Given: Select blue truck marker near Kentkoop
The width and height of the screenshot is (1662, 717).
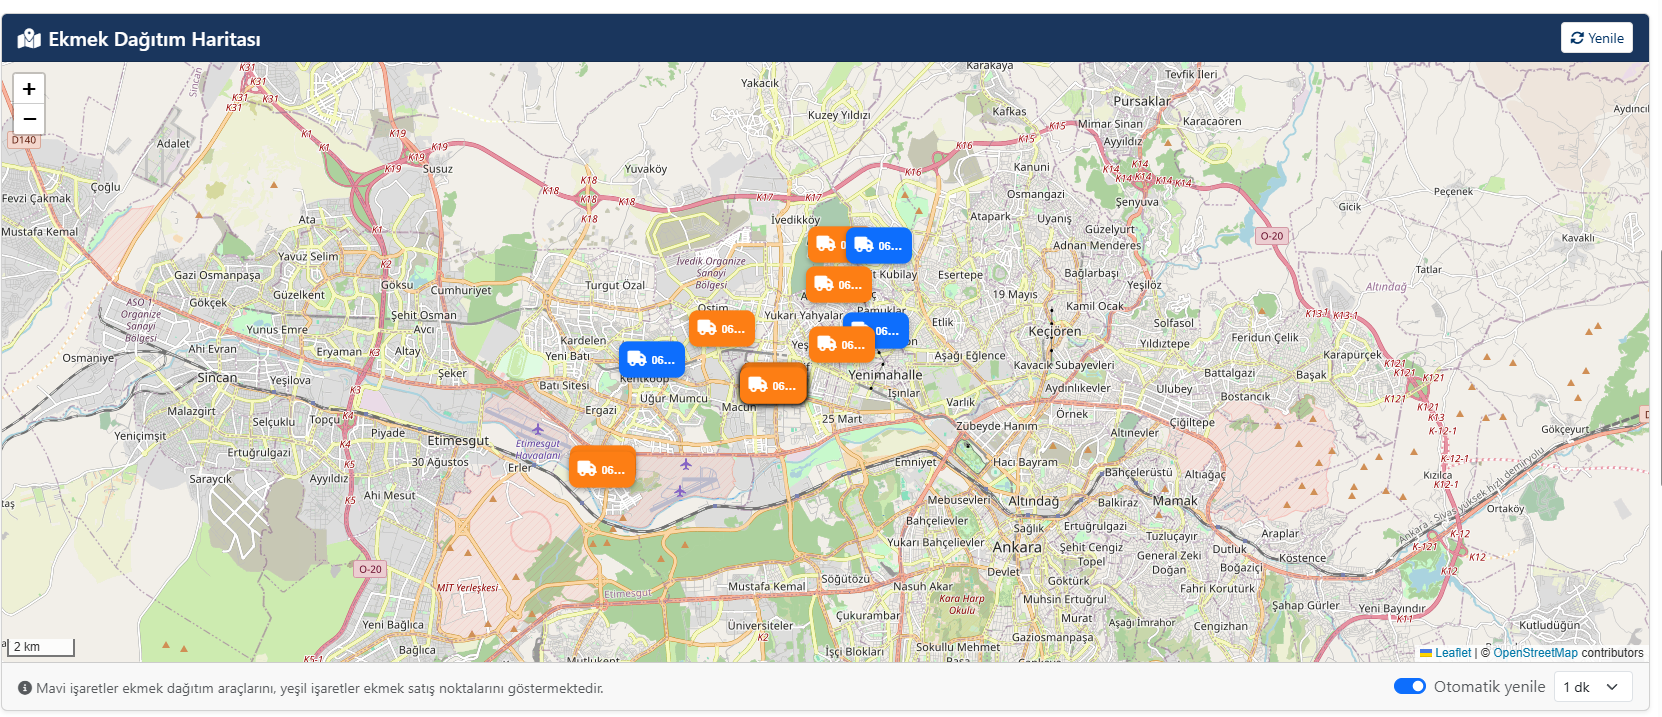Looking at the screenshot, I should (x=652, y=359).
